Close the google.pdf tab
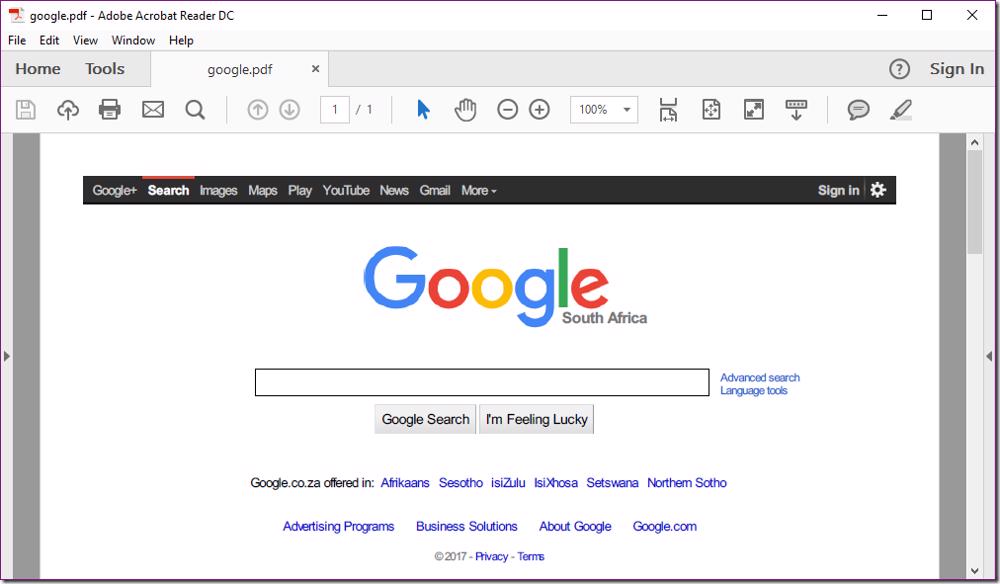The height and width of the screenshot is (584, 1000). [315, 69]
